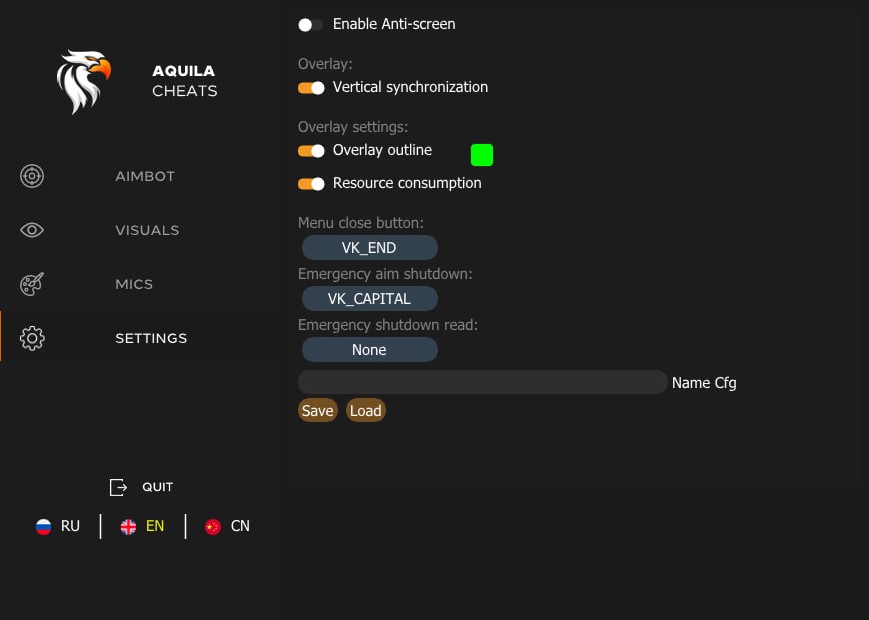
Task: Select the Aimbot crosshair icon
Action: coord(31,176)
